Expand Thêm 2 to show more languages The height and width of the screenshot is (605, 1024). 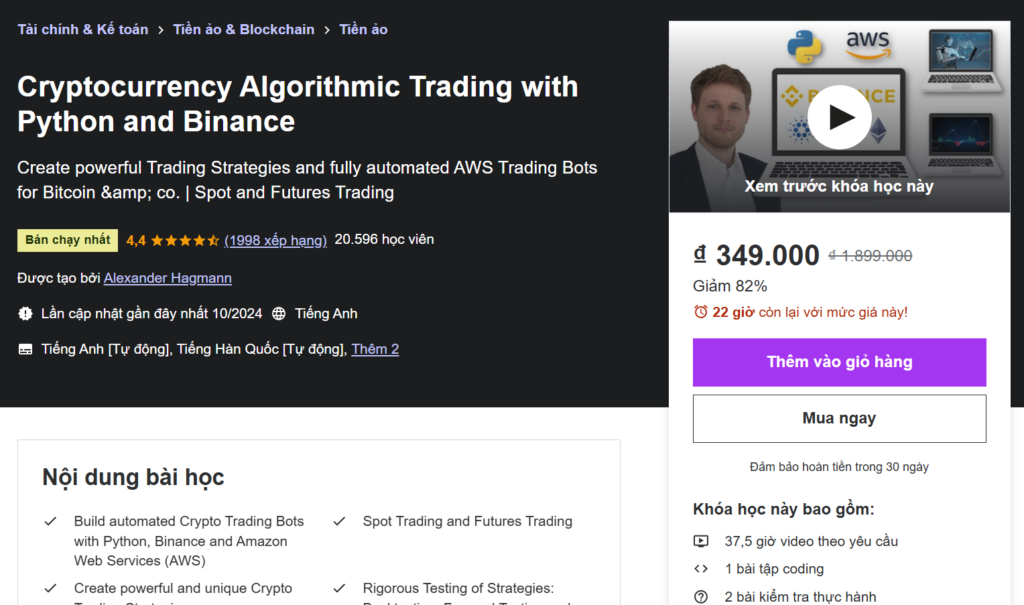(374, 349)
